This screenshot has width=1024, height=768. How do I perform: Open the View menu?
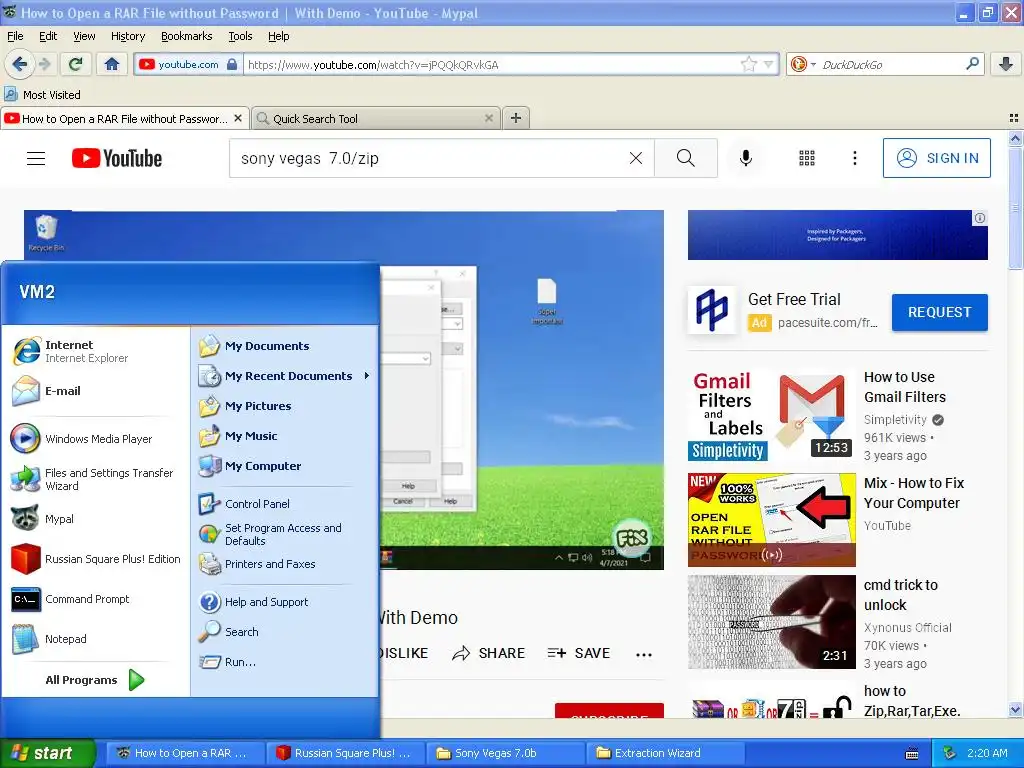pyautogui.click(x=84, y=36)
